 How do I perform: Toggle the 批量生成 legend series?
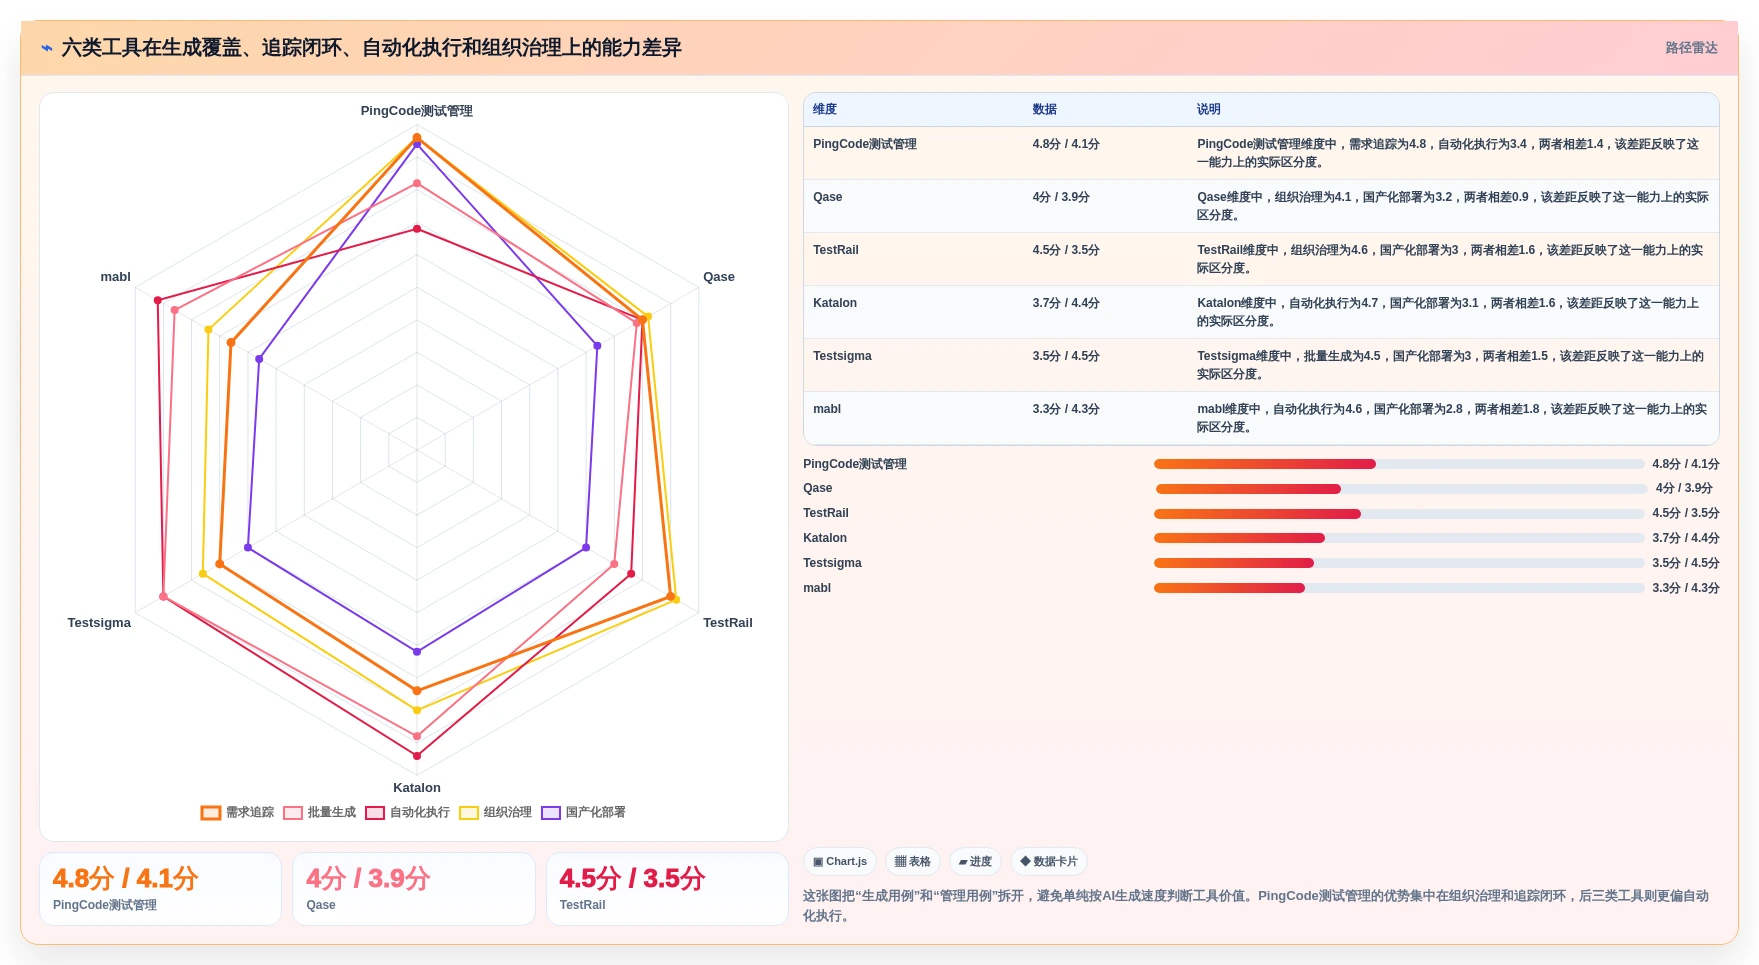(x=320, y=812)
